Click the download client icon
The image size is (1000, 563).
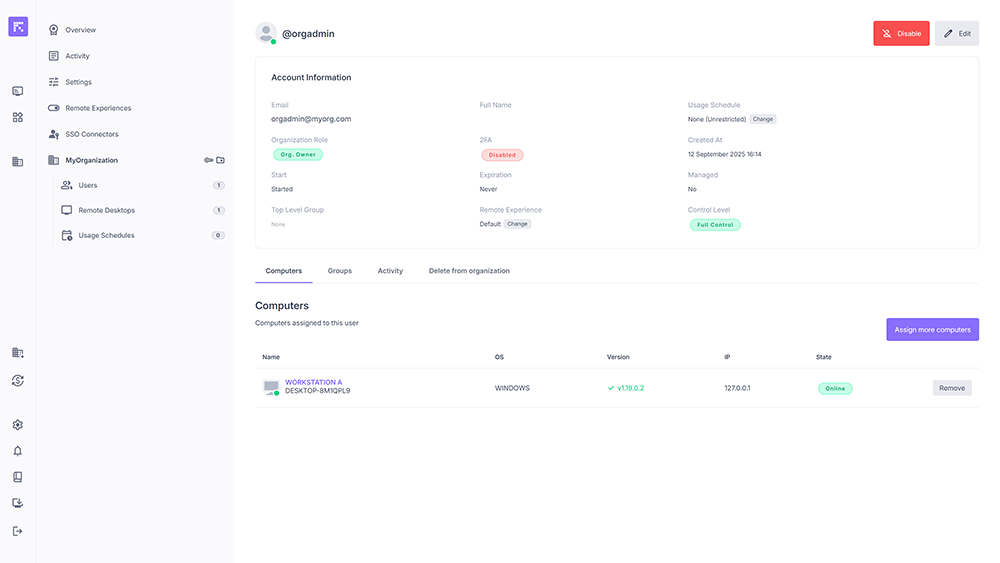[x=17, y=504]
